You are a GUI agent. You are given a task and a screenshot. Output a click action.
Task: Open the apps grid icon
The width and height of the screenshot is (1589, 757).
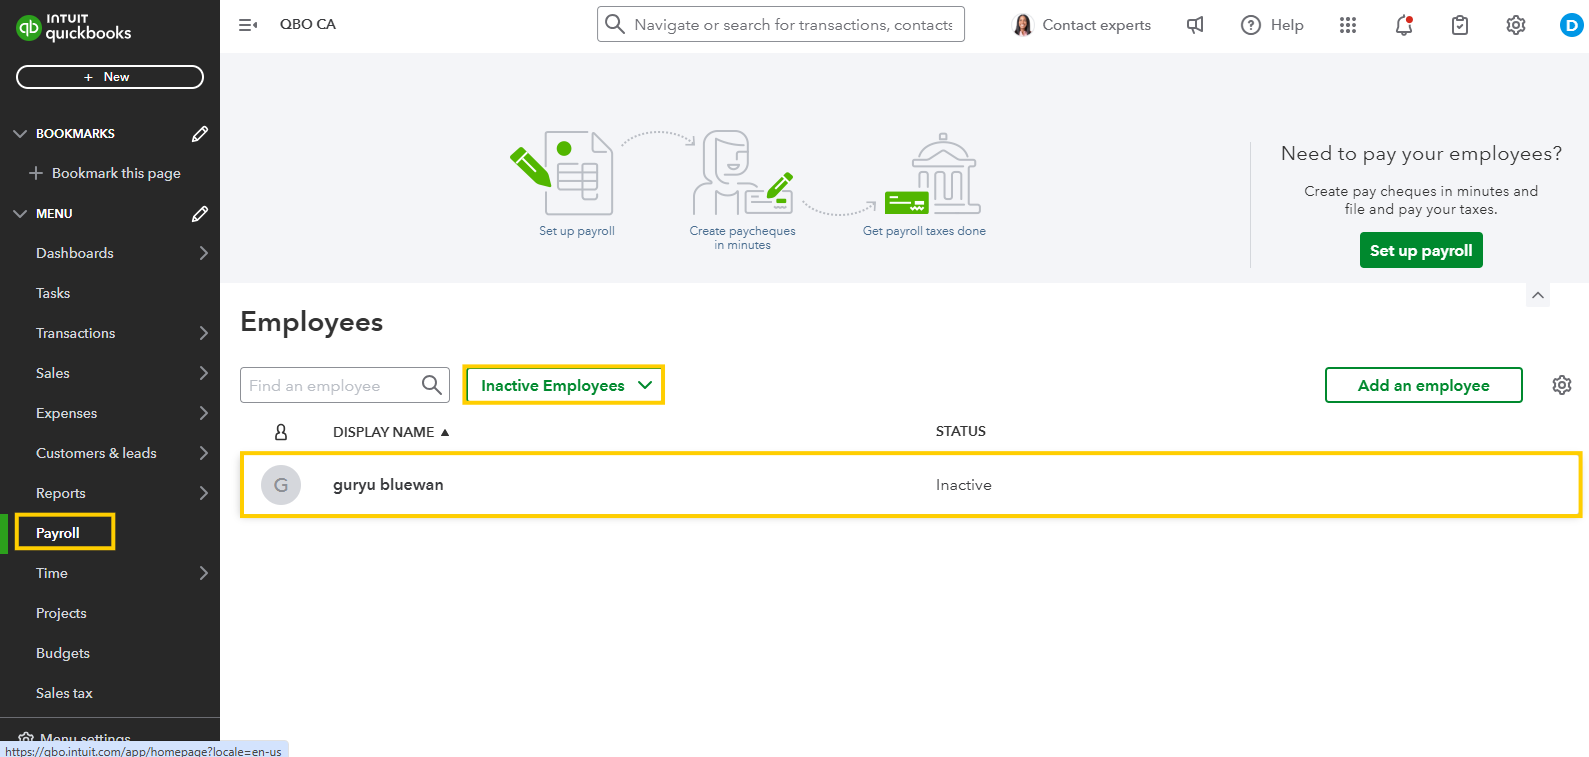[1347, 25]
